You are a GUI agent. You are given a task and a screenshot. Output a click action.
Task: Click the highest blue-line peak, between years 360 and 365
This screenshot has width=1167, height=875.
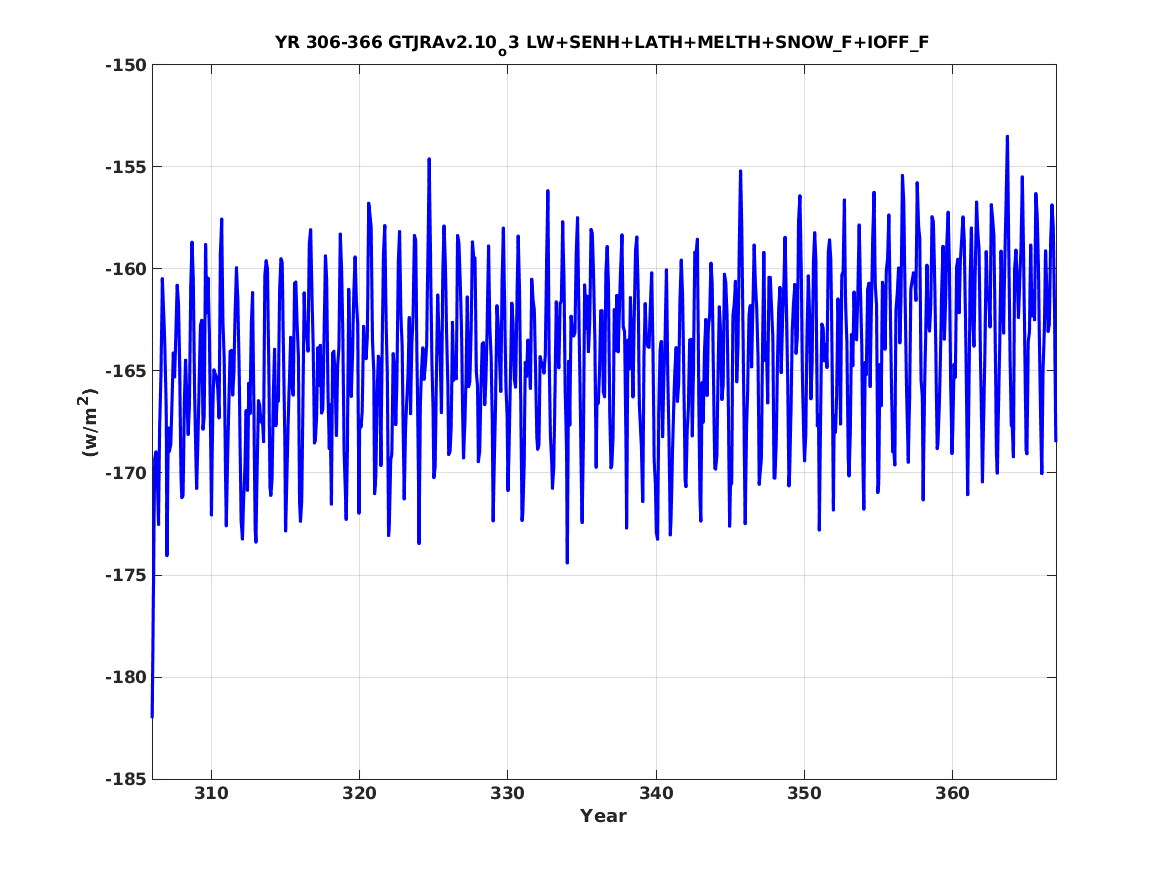coord(1007,137)
